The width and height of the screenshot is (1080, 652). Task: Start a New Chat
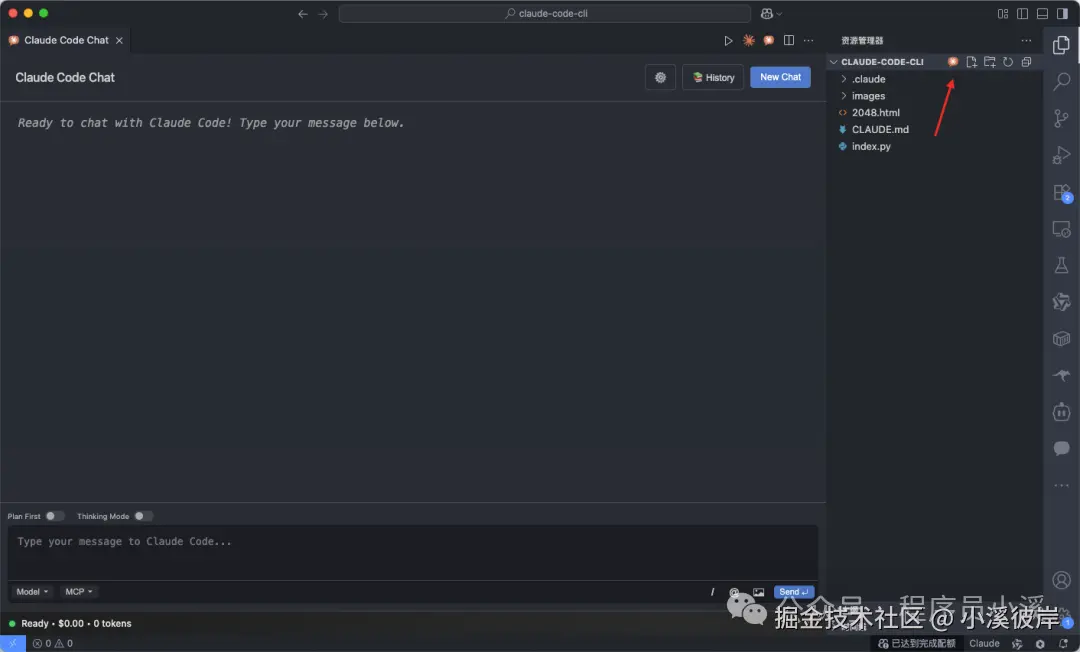point(780,77)
